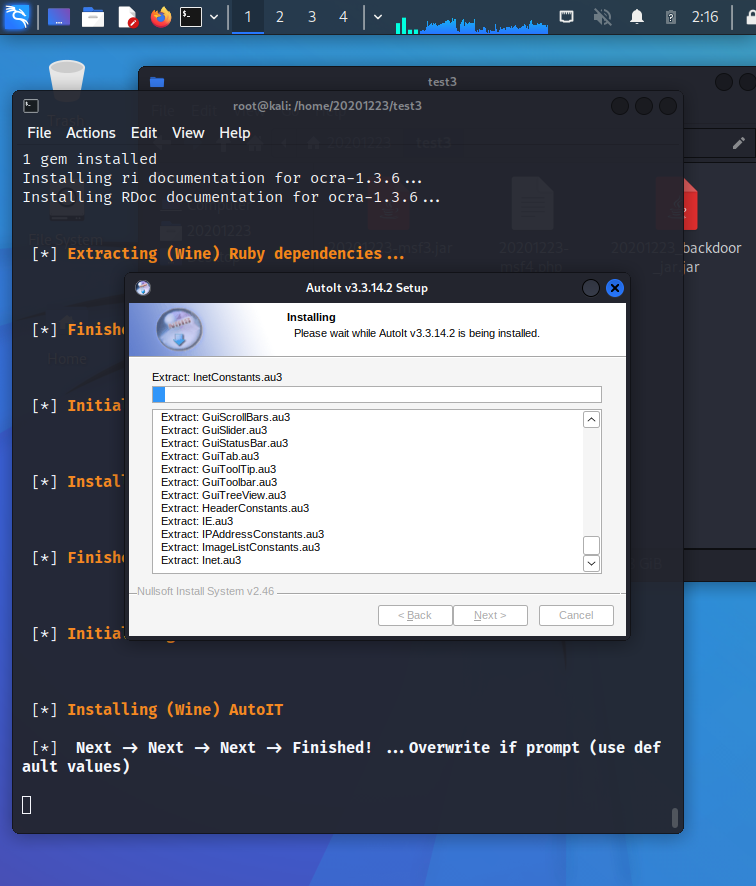
Task: Click terminal line 'Installing (Wine) AutoIT'
Action: [175, 710]
